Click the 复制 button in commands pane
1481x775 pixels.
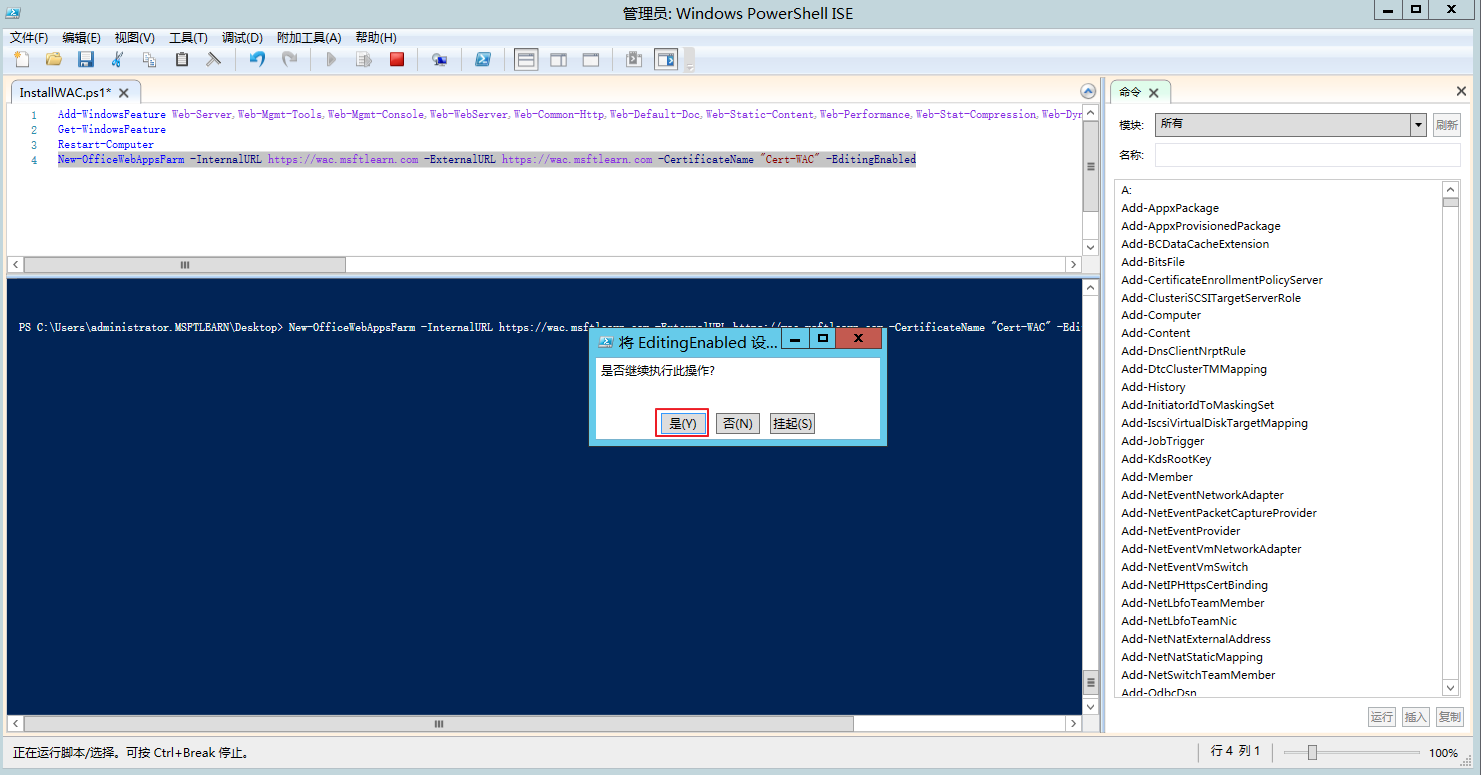1448,717
